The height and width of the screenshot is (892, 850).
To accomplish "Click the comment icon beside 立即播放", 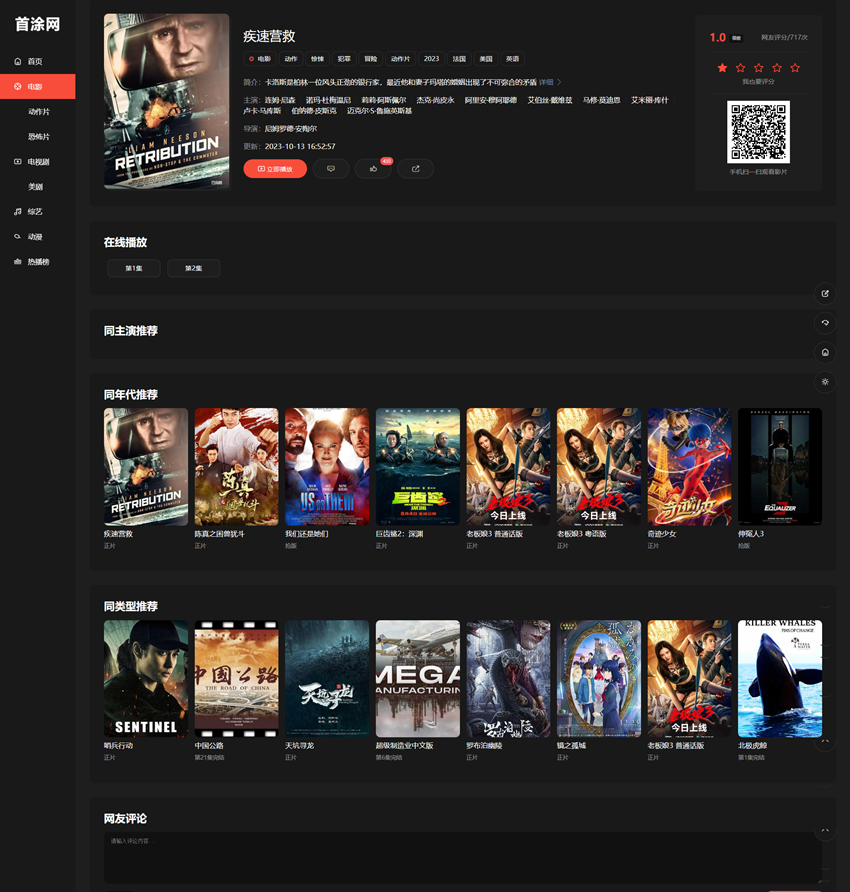I will coord(330,169).
